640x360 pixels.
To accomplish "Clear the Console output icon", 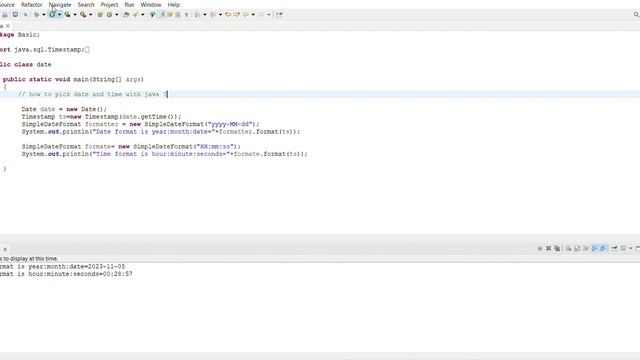I will pyautogui.click(x=568, y=248).
